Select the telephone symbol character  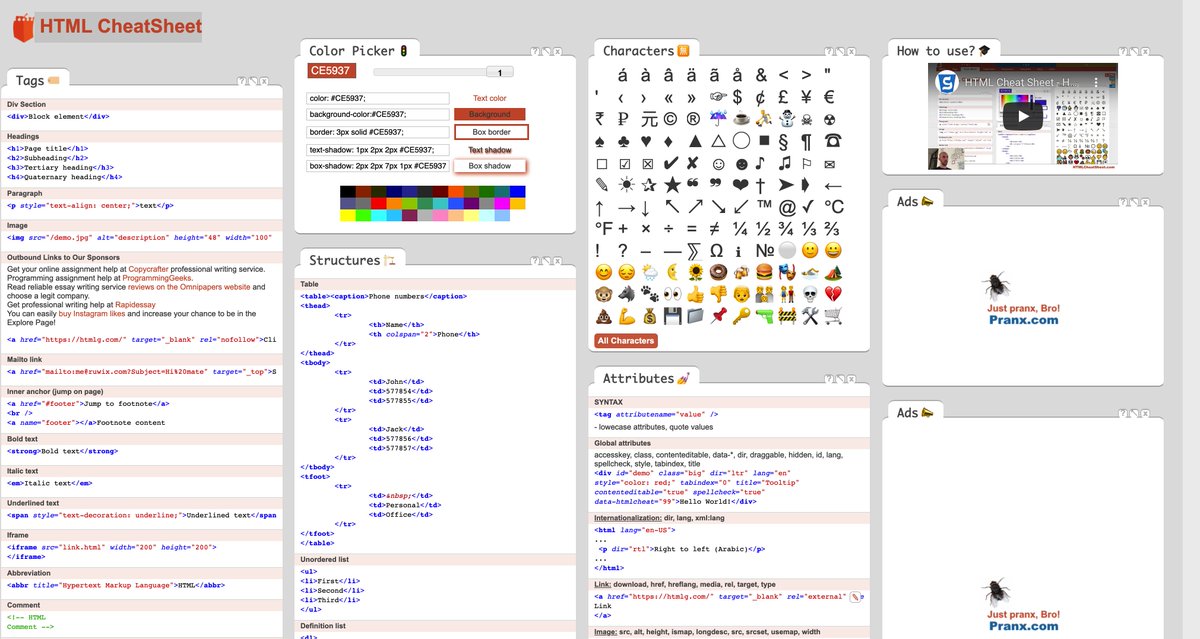832,140
